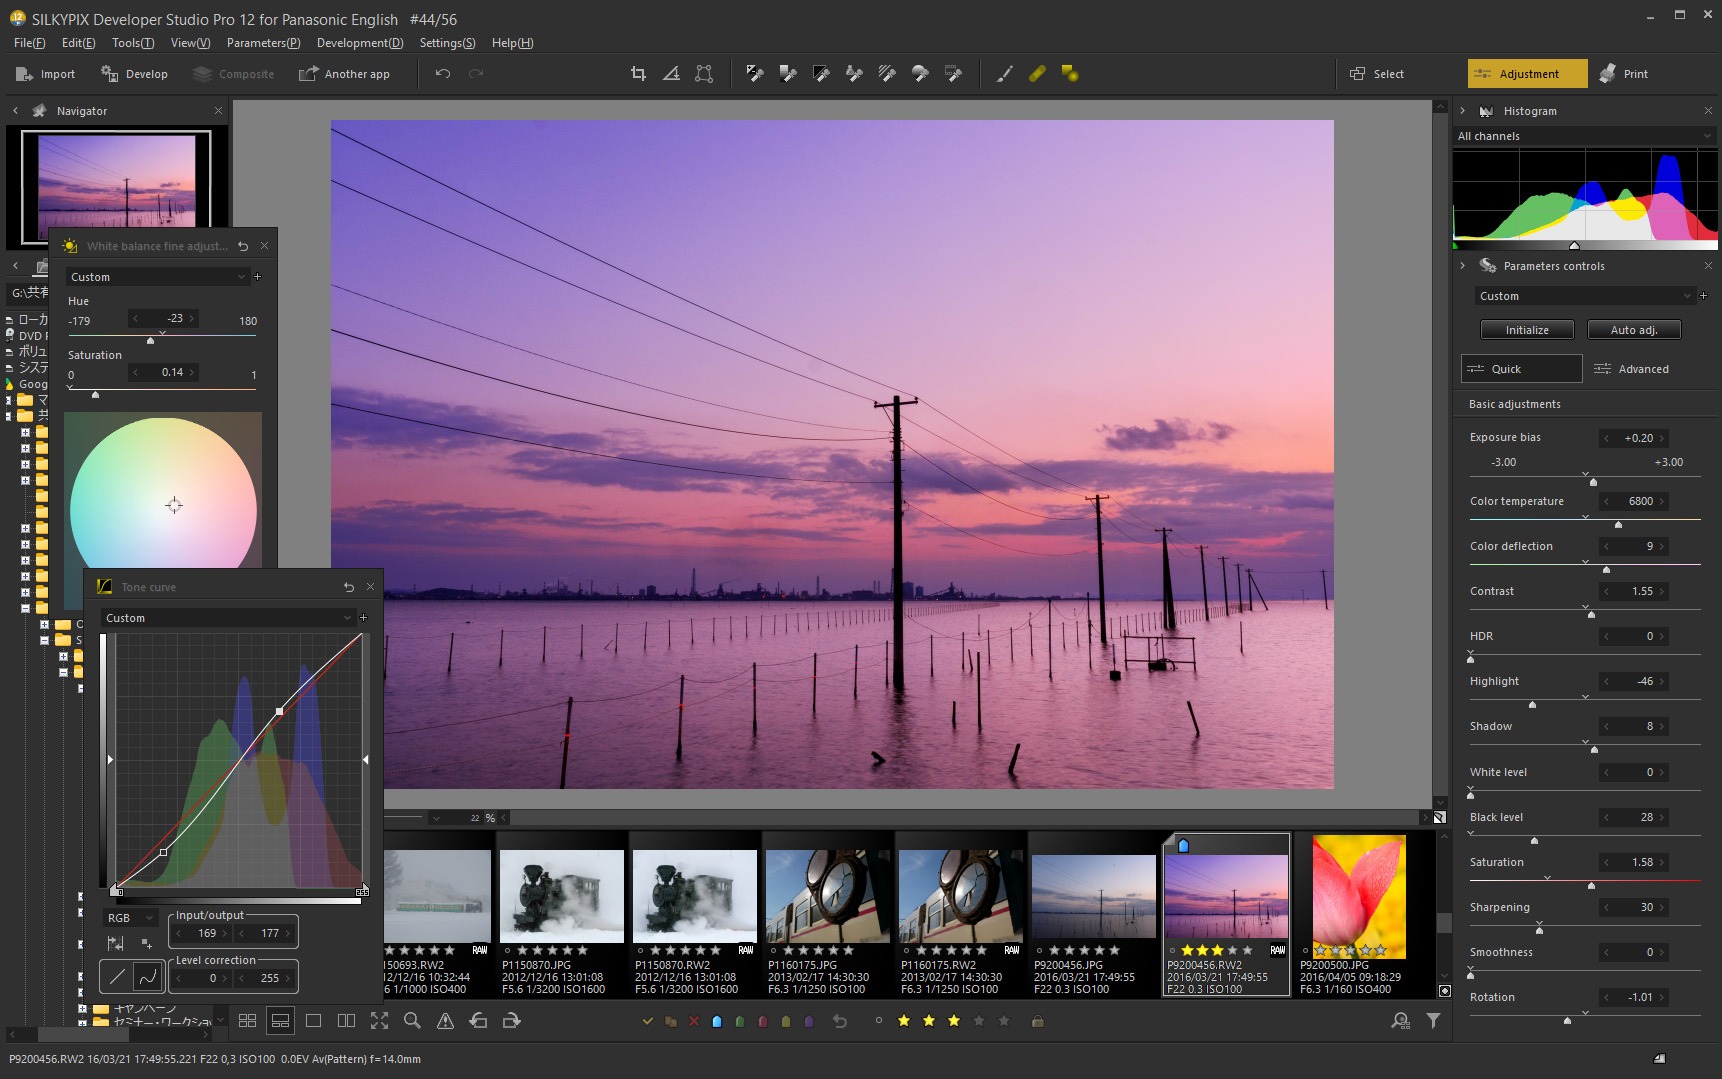Image resolution: width=1722 pixels, height=1079 pixels.
Task: Reset White balance fine adjustment panel
Action: click(243, 246)
